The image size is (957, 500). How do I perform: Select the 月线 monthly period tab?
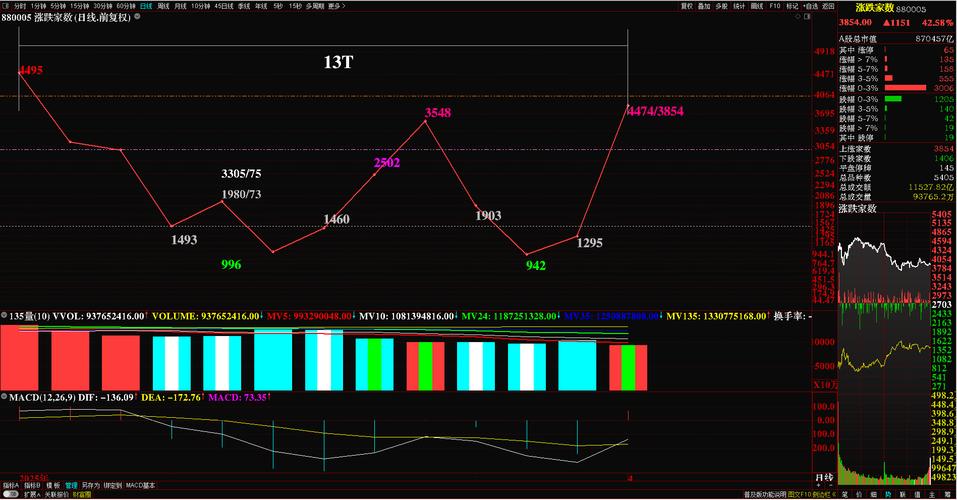click(181, 5)
